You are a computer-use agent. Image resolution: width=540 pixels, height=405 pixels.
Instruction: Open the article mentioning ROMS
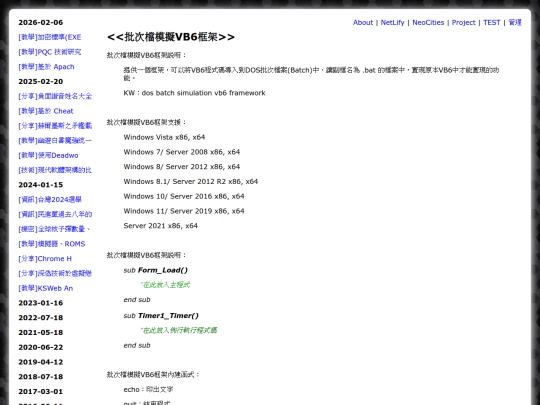pos(52,244)
